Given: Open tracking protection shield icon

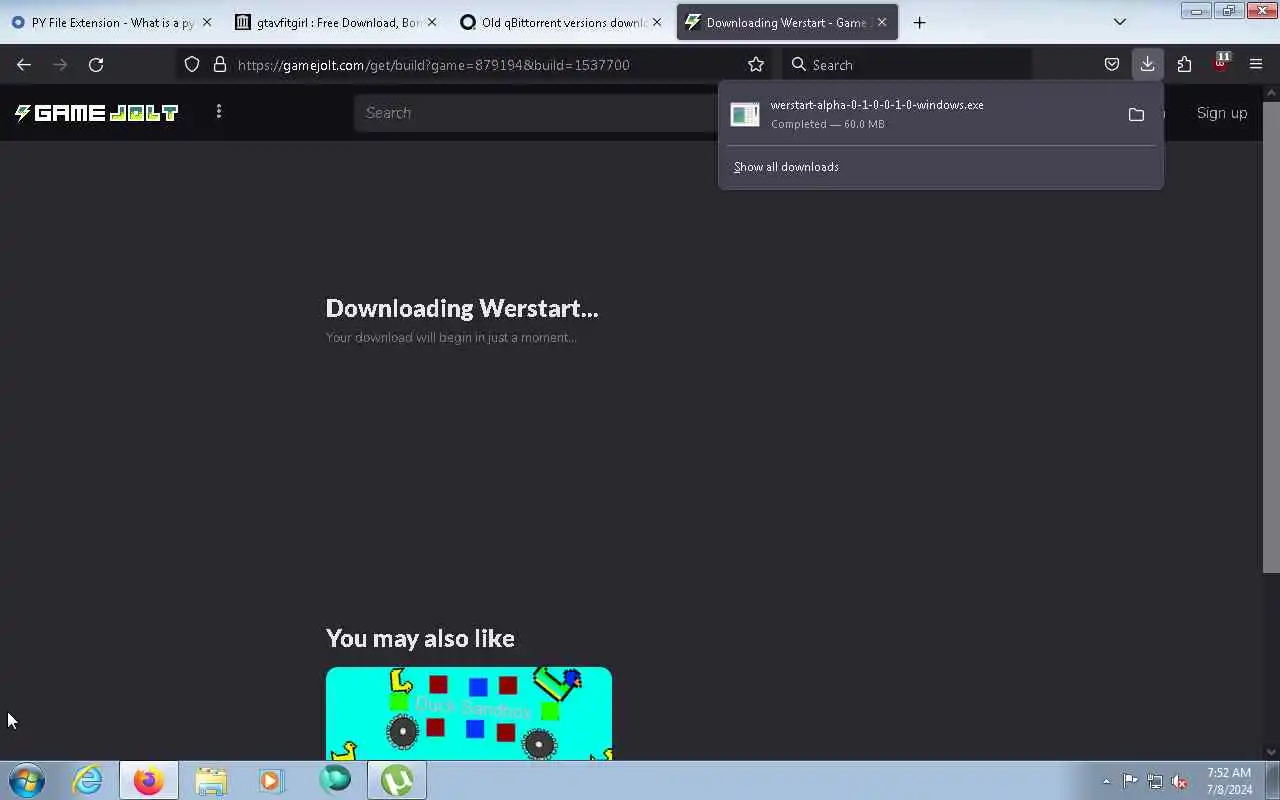Looking at the screenshot, I should [192, 65].
